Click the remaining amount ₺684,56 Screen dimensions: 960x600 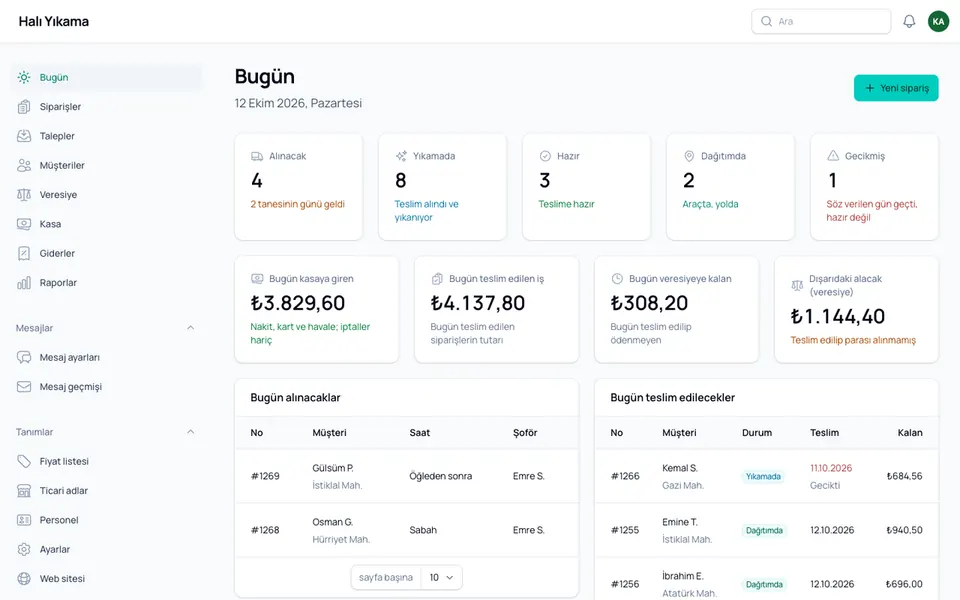904,476
